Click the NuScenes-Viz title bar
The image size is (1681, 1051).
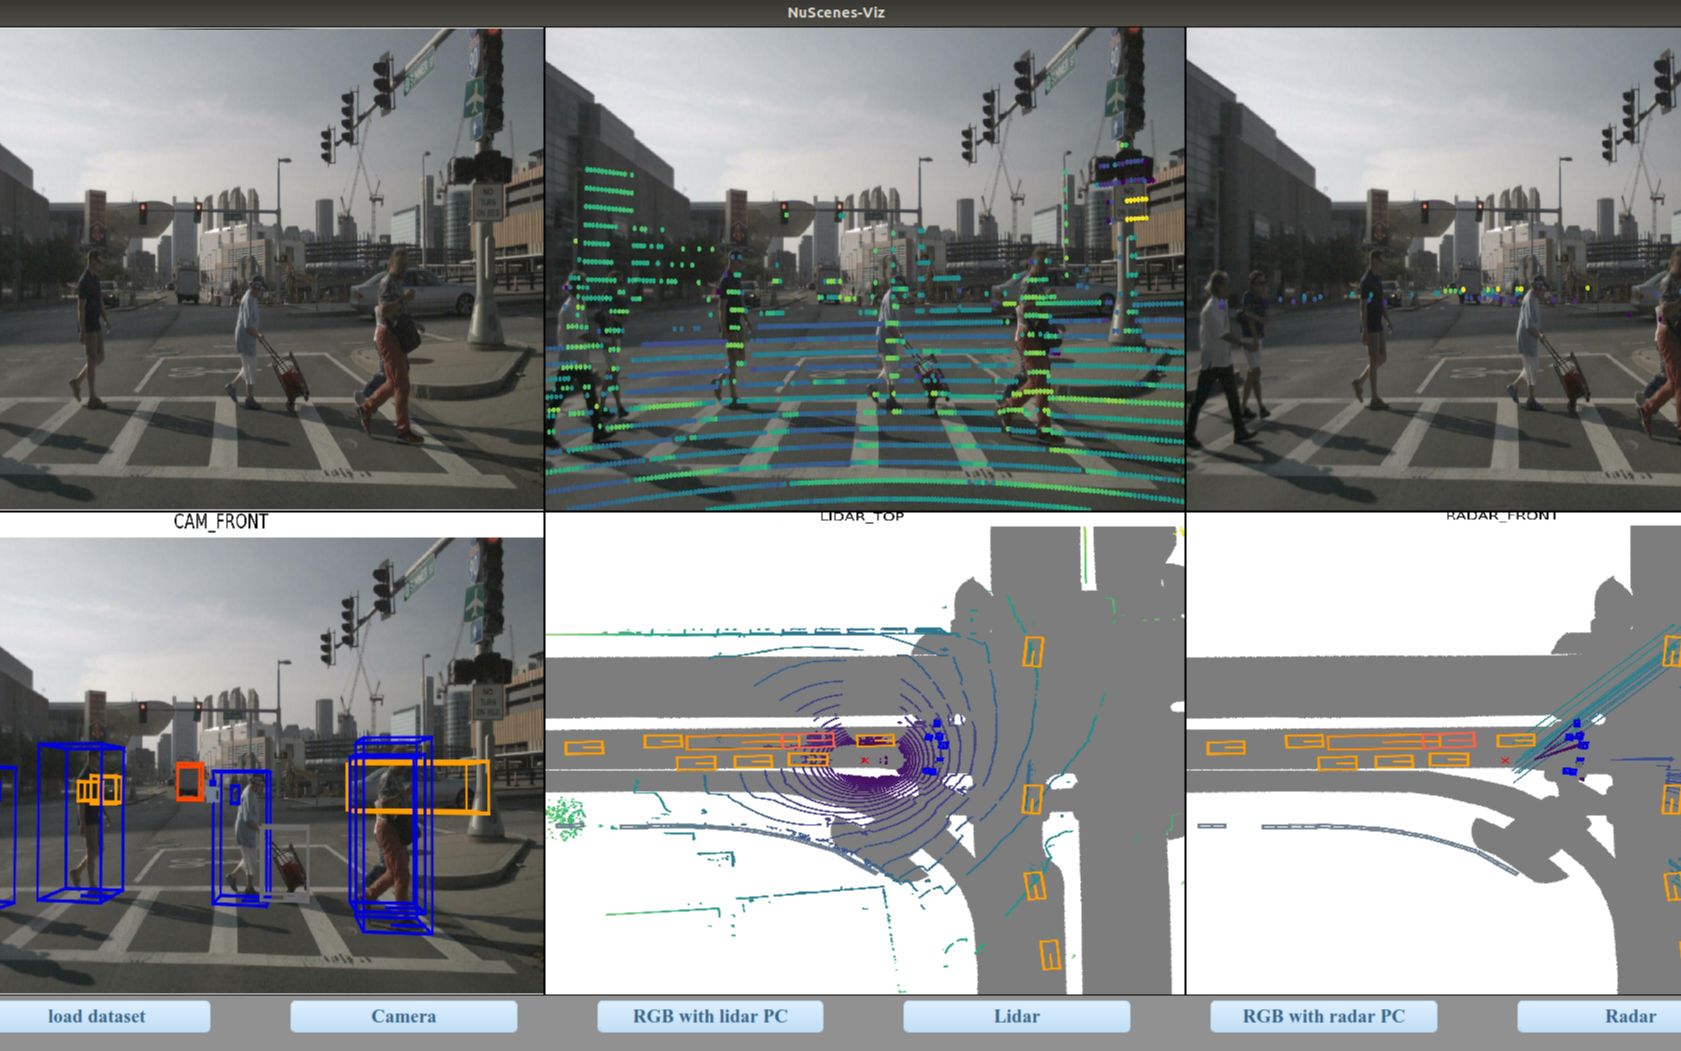pyautogui.click(x=840, y=13)
